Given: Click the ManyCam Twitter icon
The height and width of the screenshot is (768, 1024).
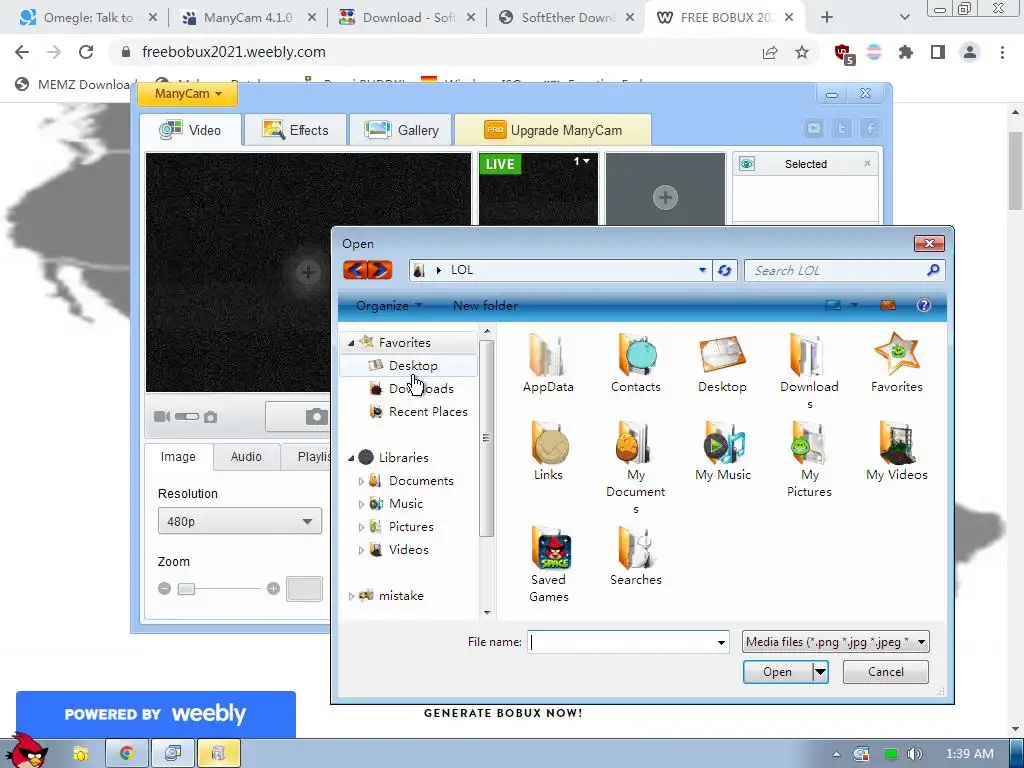Looking at the screenshot, I should pyautogui.click(x=842, y=129).
